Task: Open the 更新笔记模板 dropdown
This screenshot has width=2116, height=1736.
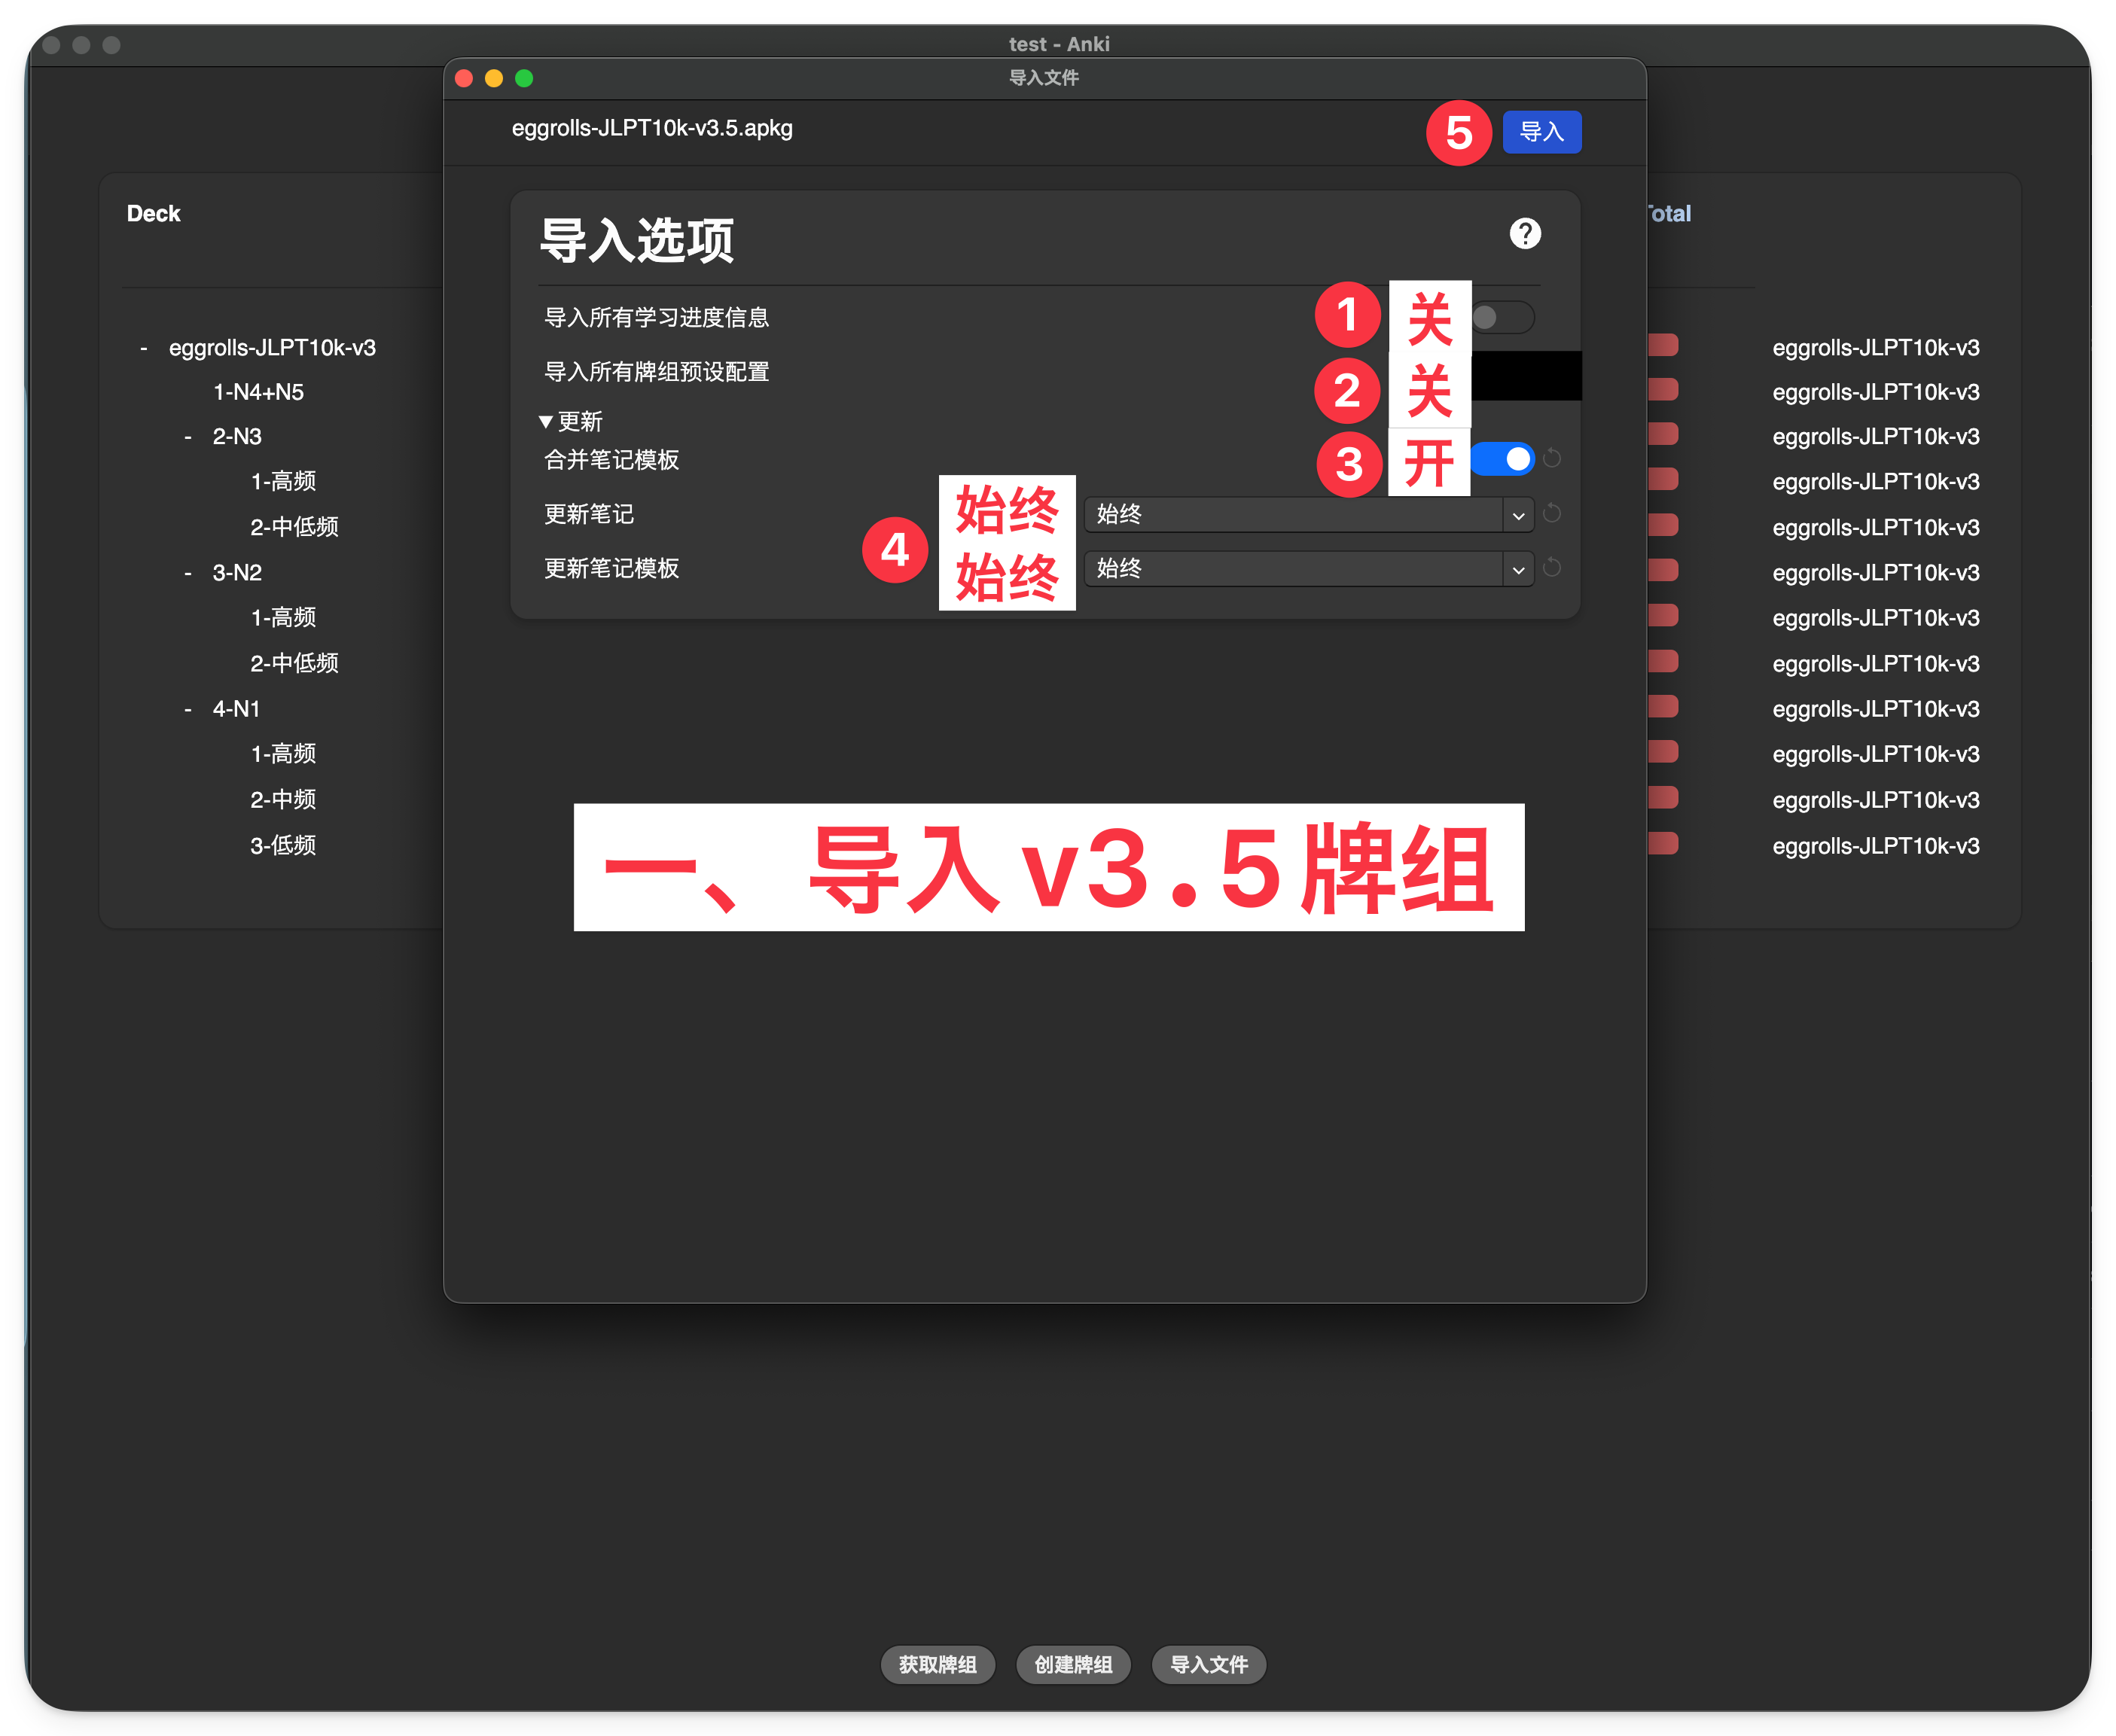Action: coord(1309,568)
